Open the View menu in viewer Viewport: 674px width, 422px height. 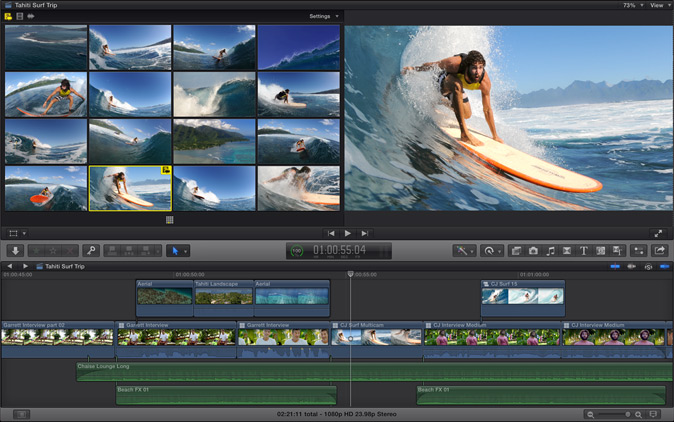tap(659, 5)
